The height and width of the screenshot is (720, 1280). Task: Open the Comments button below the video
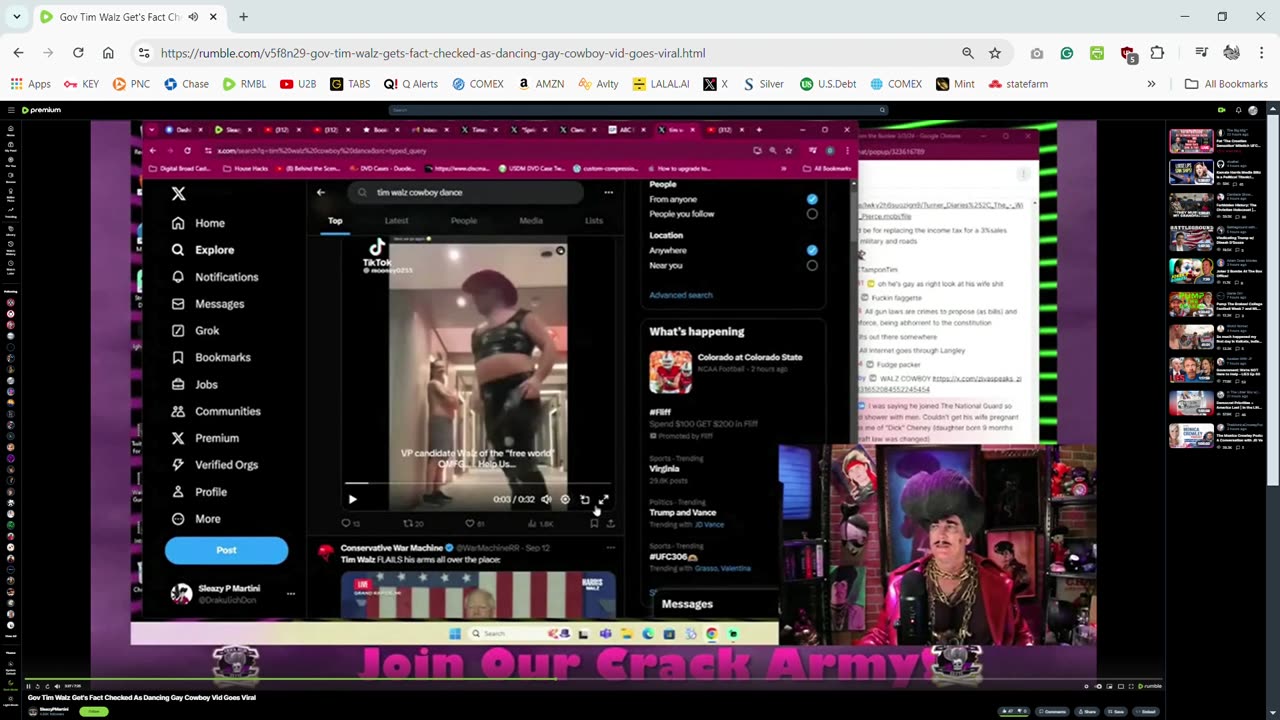[x=1052, y=711]
